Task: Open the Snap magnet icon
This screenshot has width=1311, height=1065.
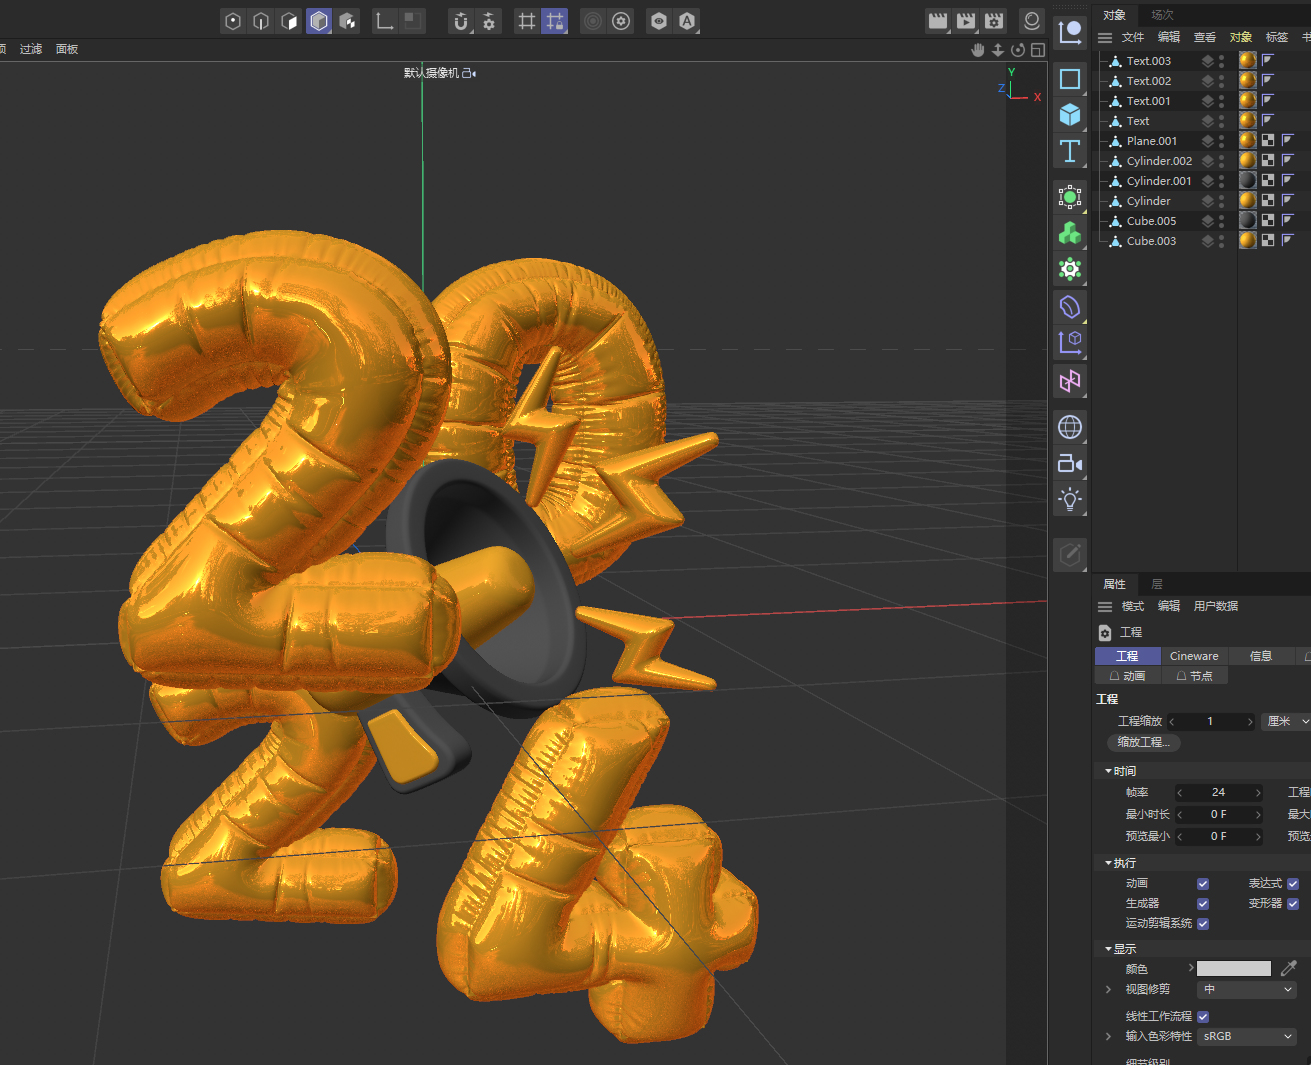Action: click(460, 21)
